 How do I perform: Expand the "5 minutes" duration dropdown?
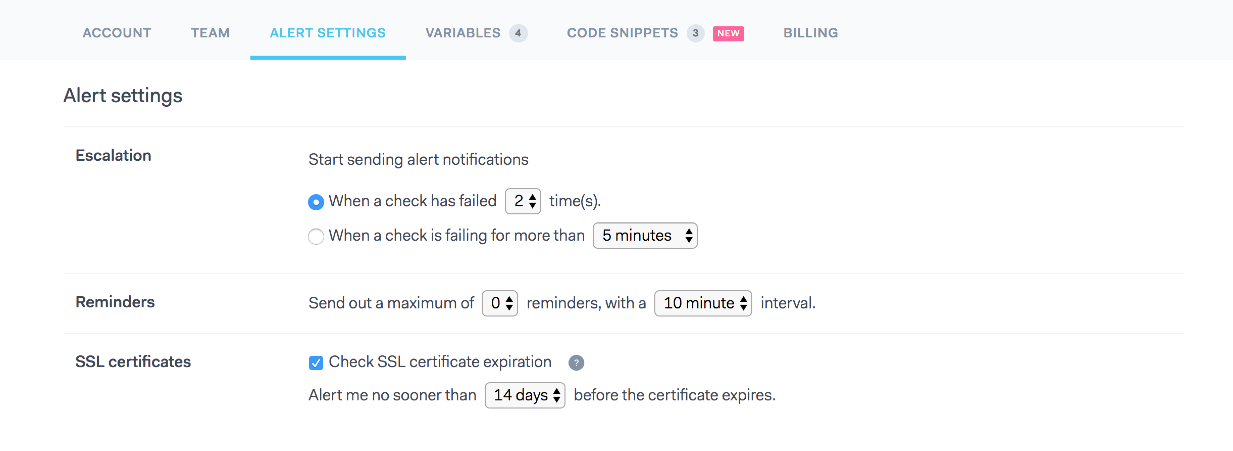(x=645, y=236)
